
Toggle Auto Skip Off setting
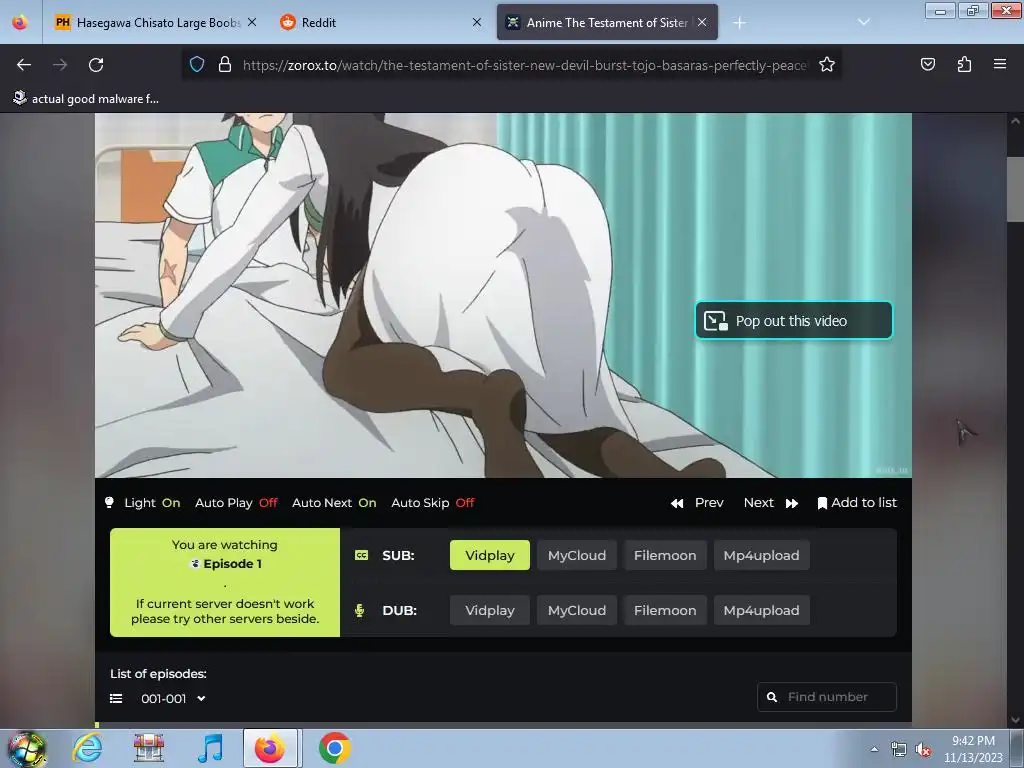coord(433,503)
